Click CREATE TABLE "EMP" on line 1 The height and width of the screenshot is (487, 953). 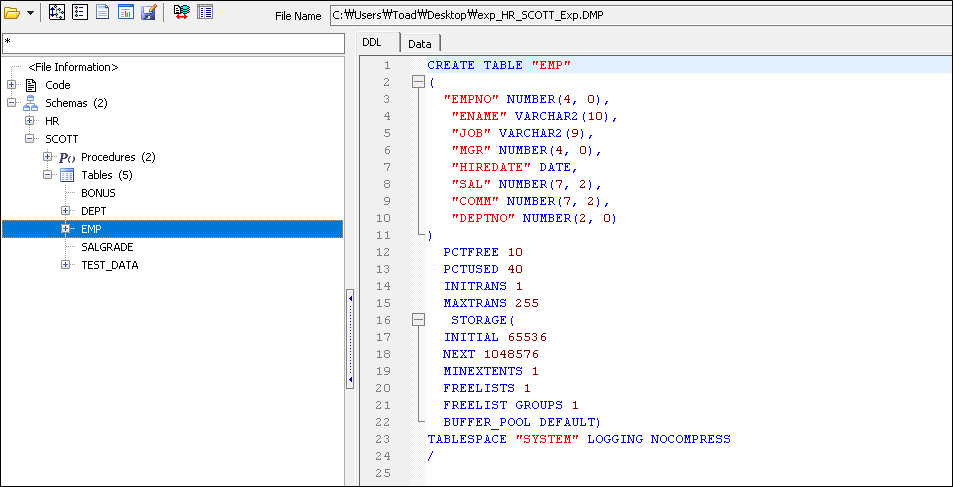tap(499, 65)
